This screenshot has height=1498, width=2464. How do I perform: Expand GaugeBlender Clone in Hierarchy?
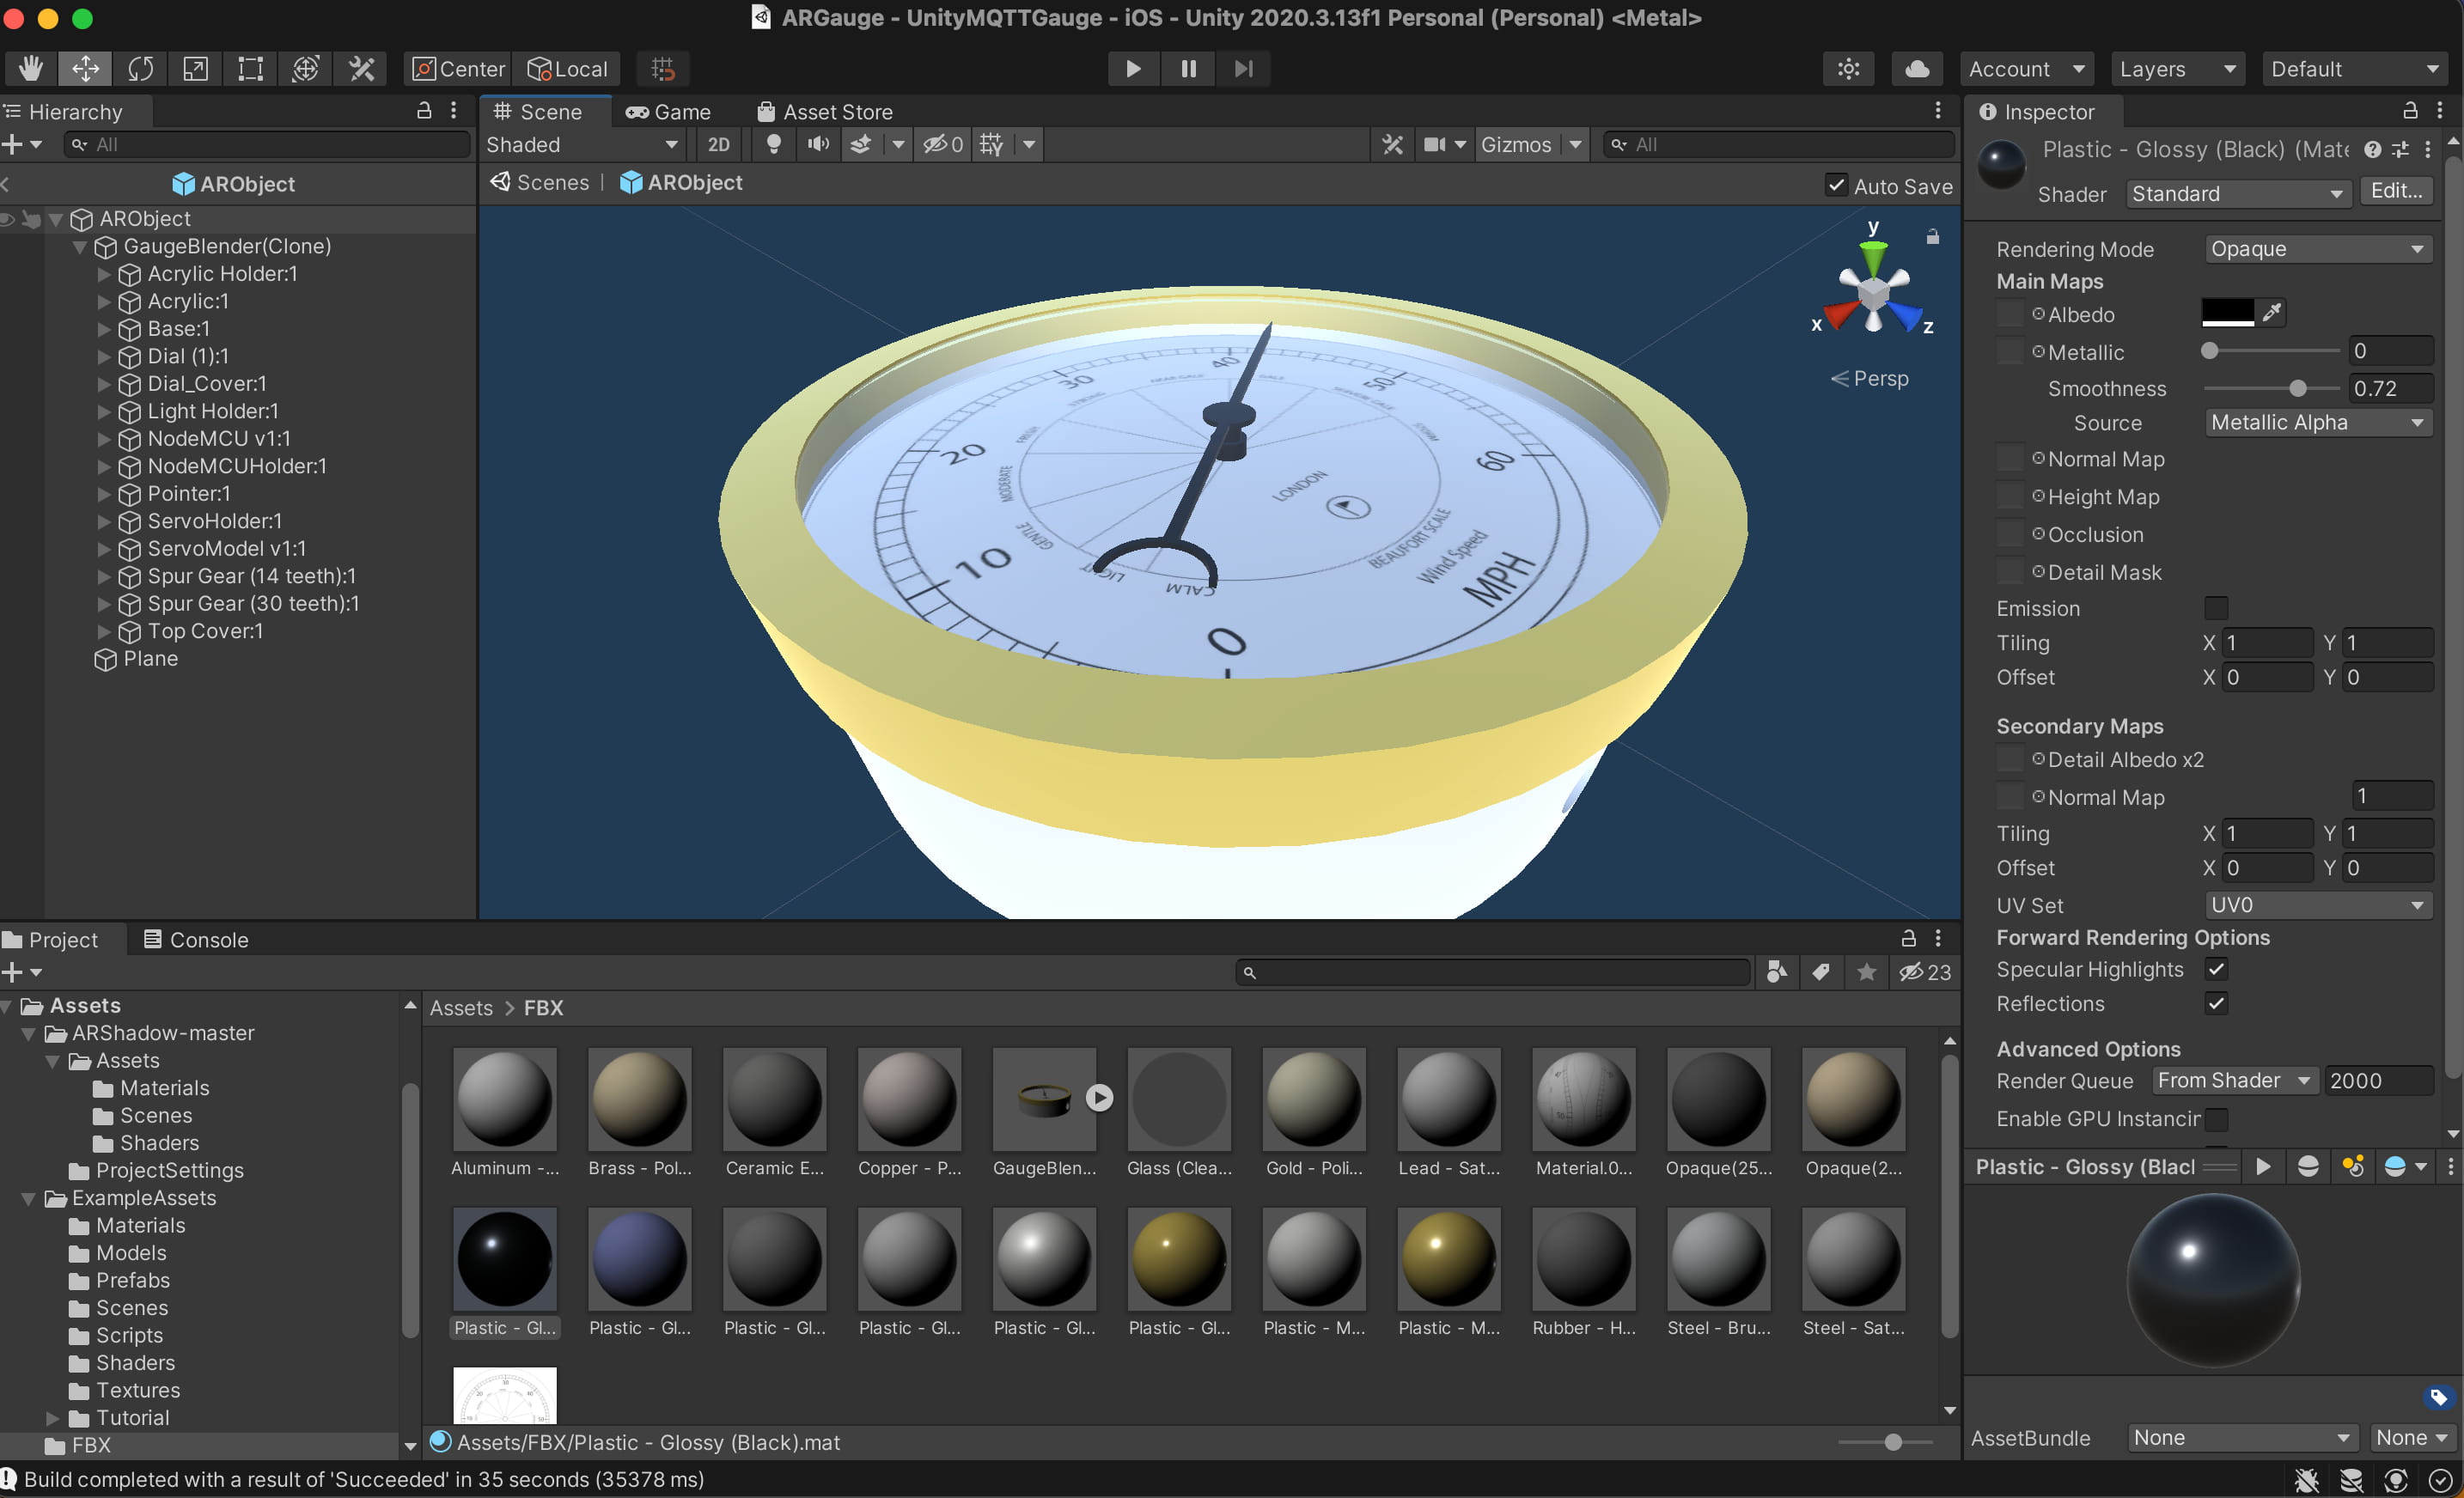pos(76,247)
